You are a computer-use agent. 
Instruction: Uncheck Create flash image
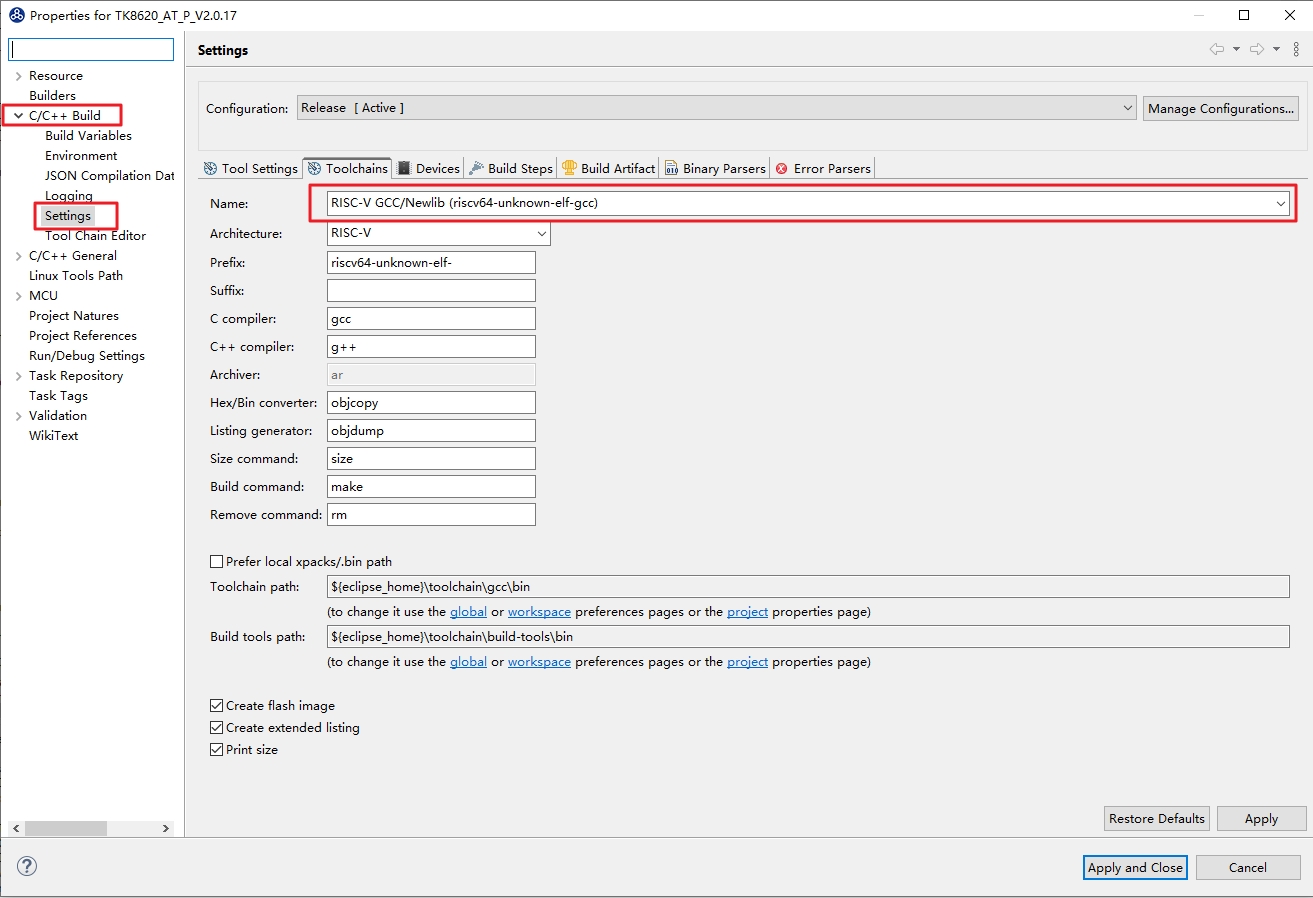[x=216, y=706]
